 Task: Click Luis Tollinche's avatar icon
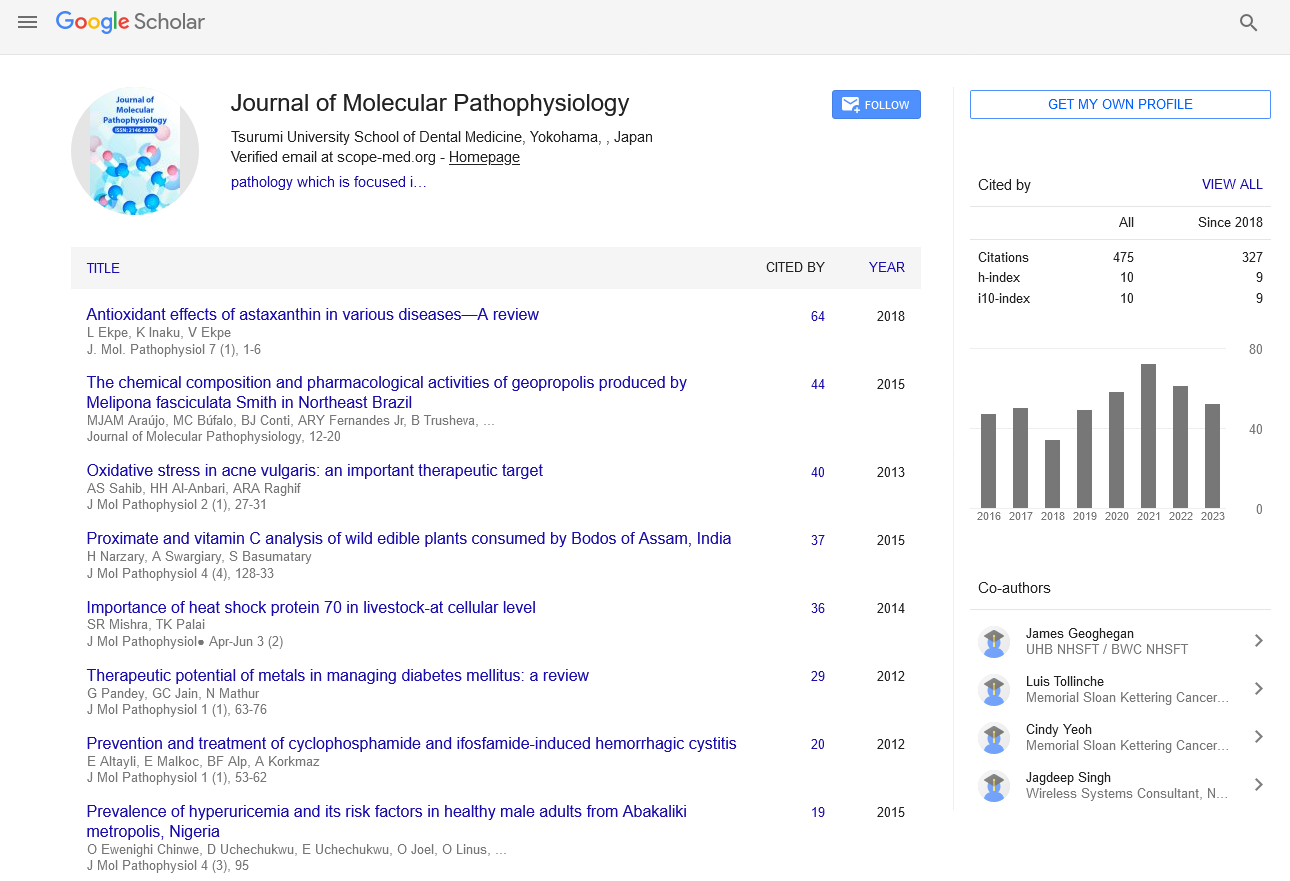(994, 690)
